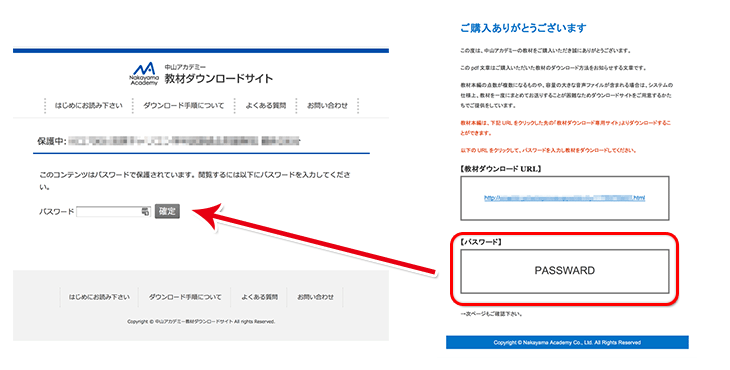Open はじめにお読み下さい in top navigation
730x370 pixels.
88,106
